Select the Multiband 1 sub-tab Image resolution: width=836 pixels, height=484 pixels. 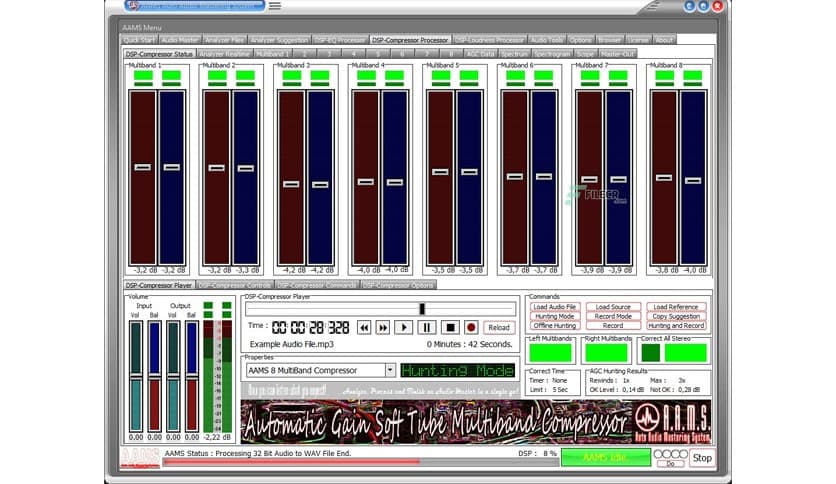(x=272, y=54)
